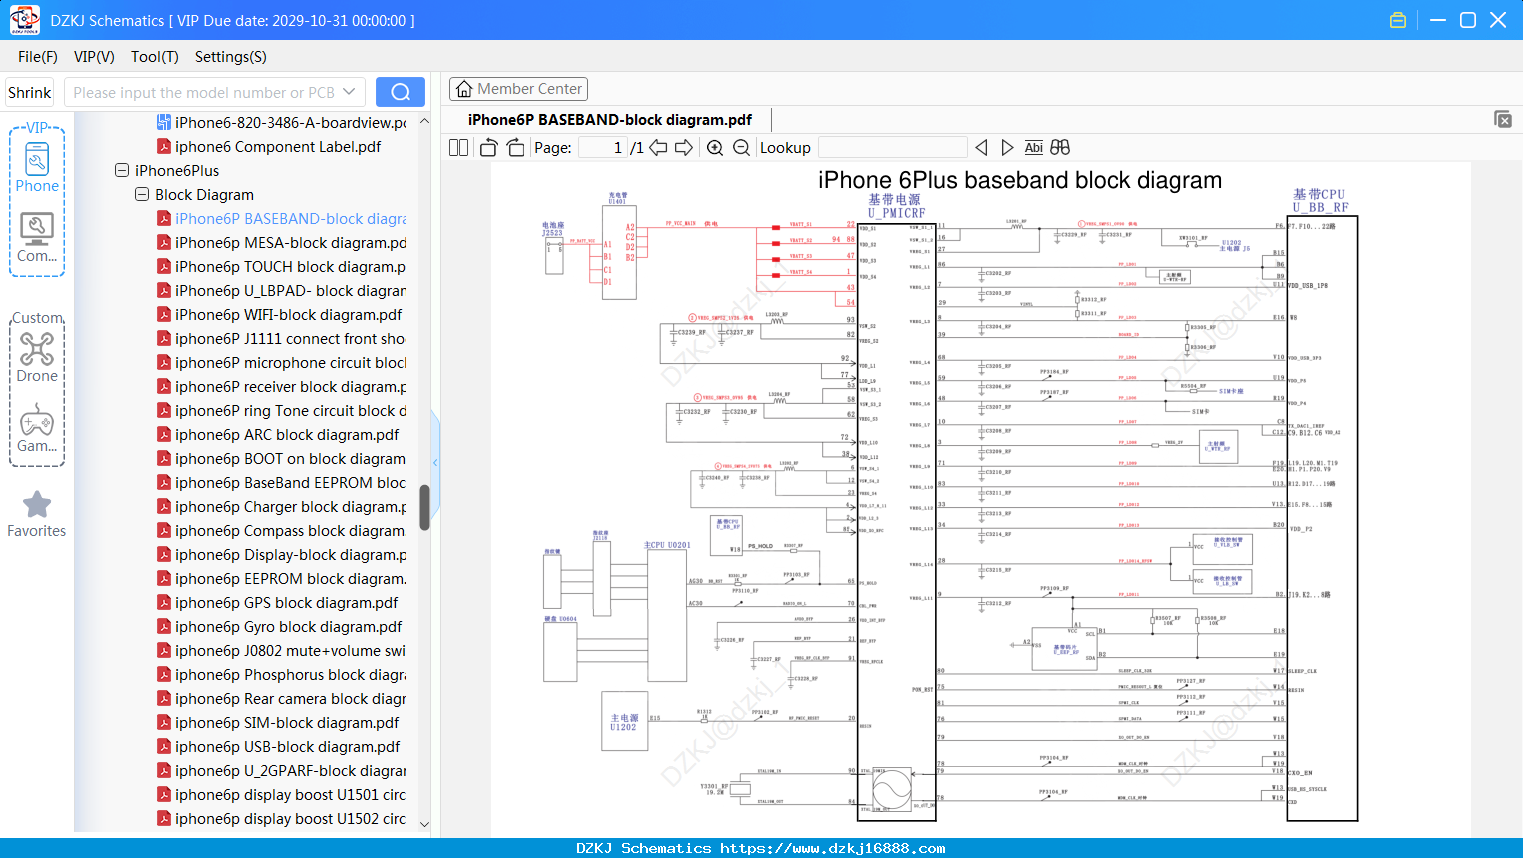Image resolution: width=1523 pixels, height=858 pixels.
Task: Open iphone6P receiver block diagram
Action: 290,386
